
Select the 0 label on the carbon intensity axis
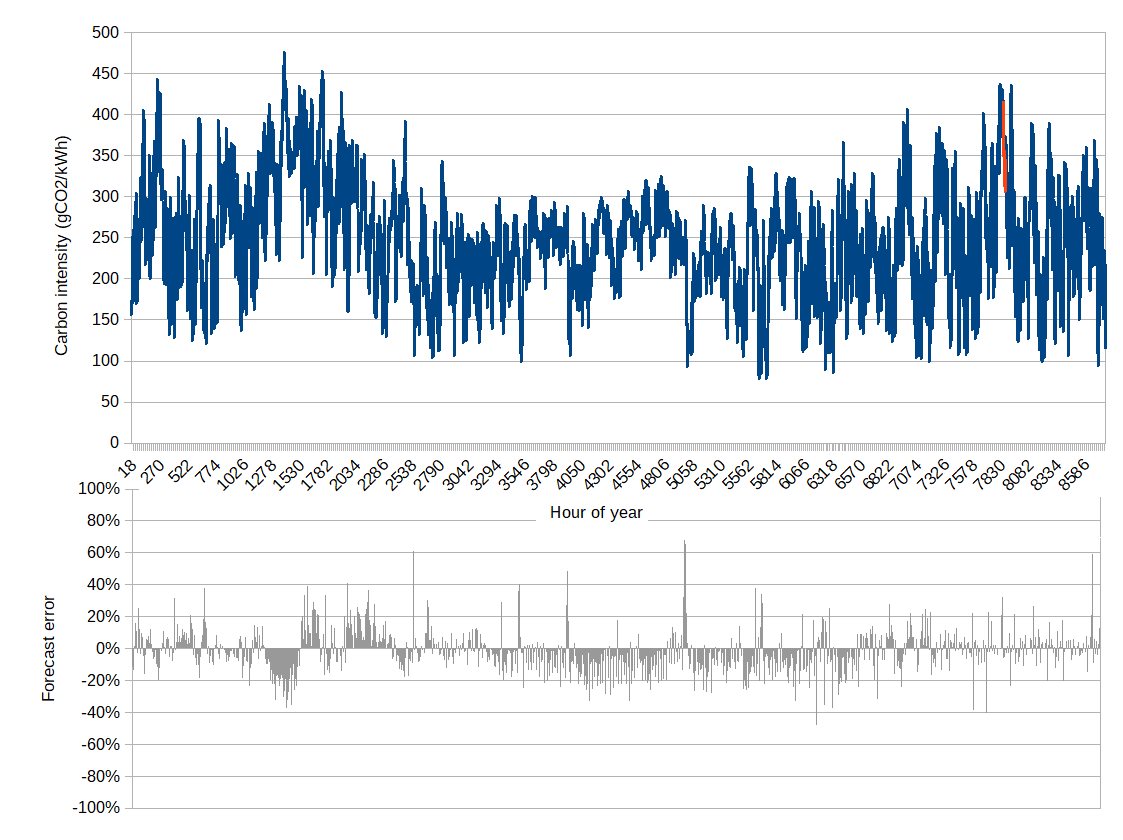[113, 442]
